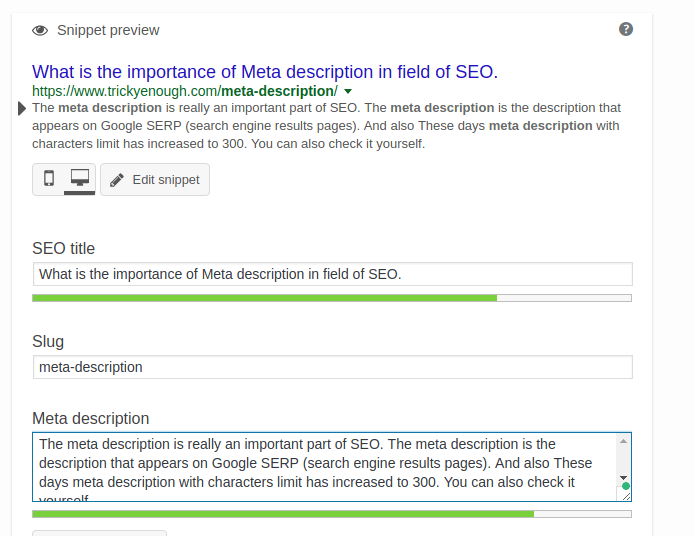Switch to desktop snippet preview
The image size is (694, 536).
point(79,179)
